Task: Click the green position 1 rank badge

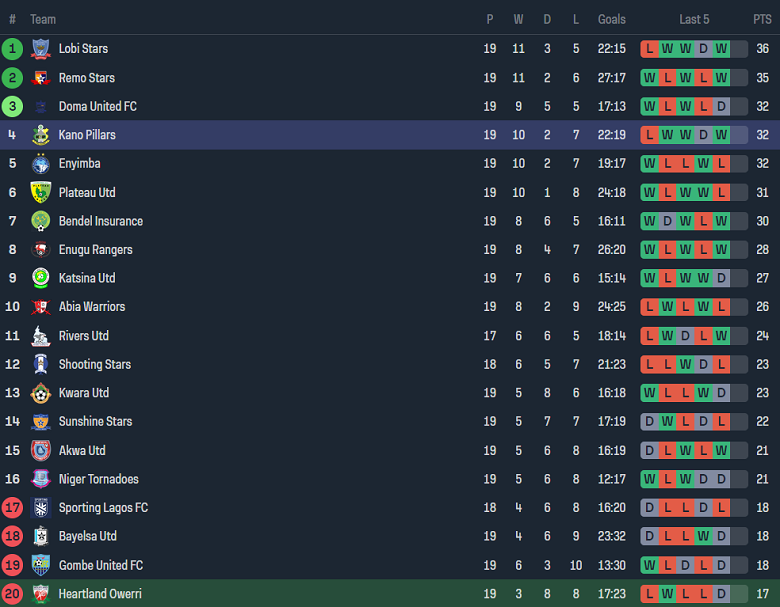Action: [12, 49]
